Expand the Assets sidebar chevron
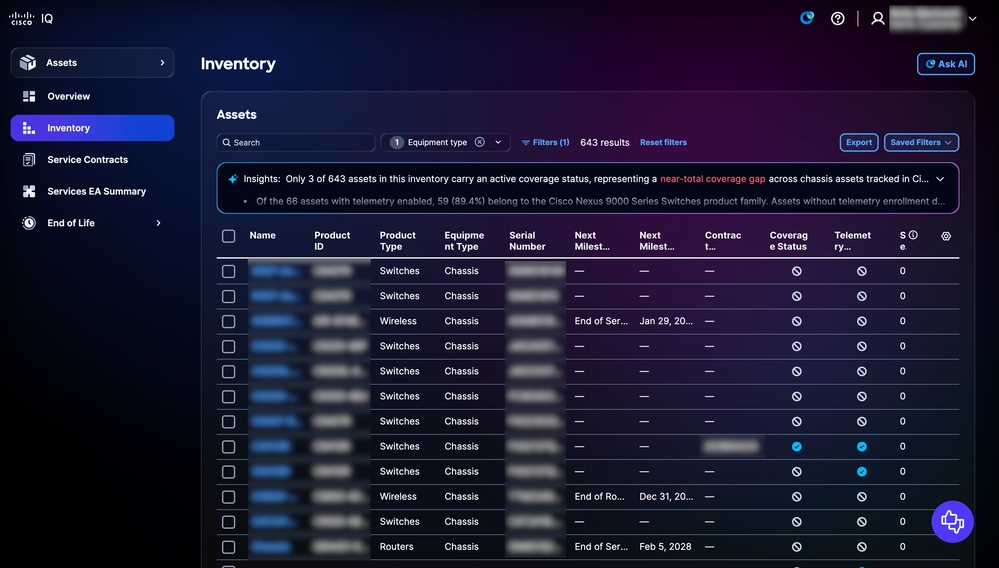Viewport: 999px width, 568px height. [x=162, y=62]
